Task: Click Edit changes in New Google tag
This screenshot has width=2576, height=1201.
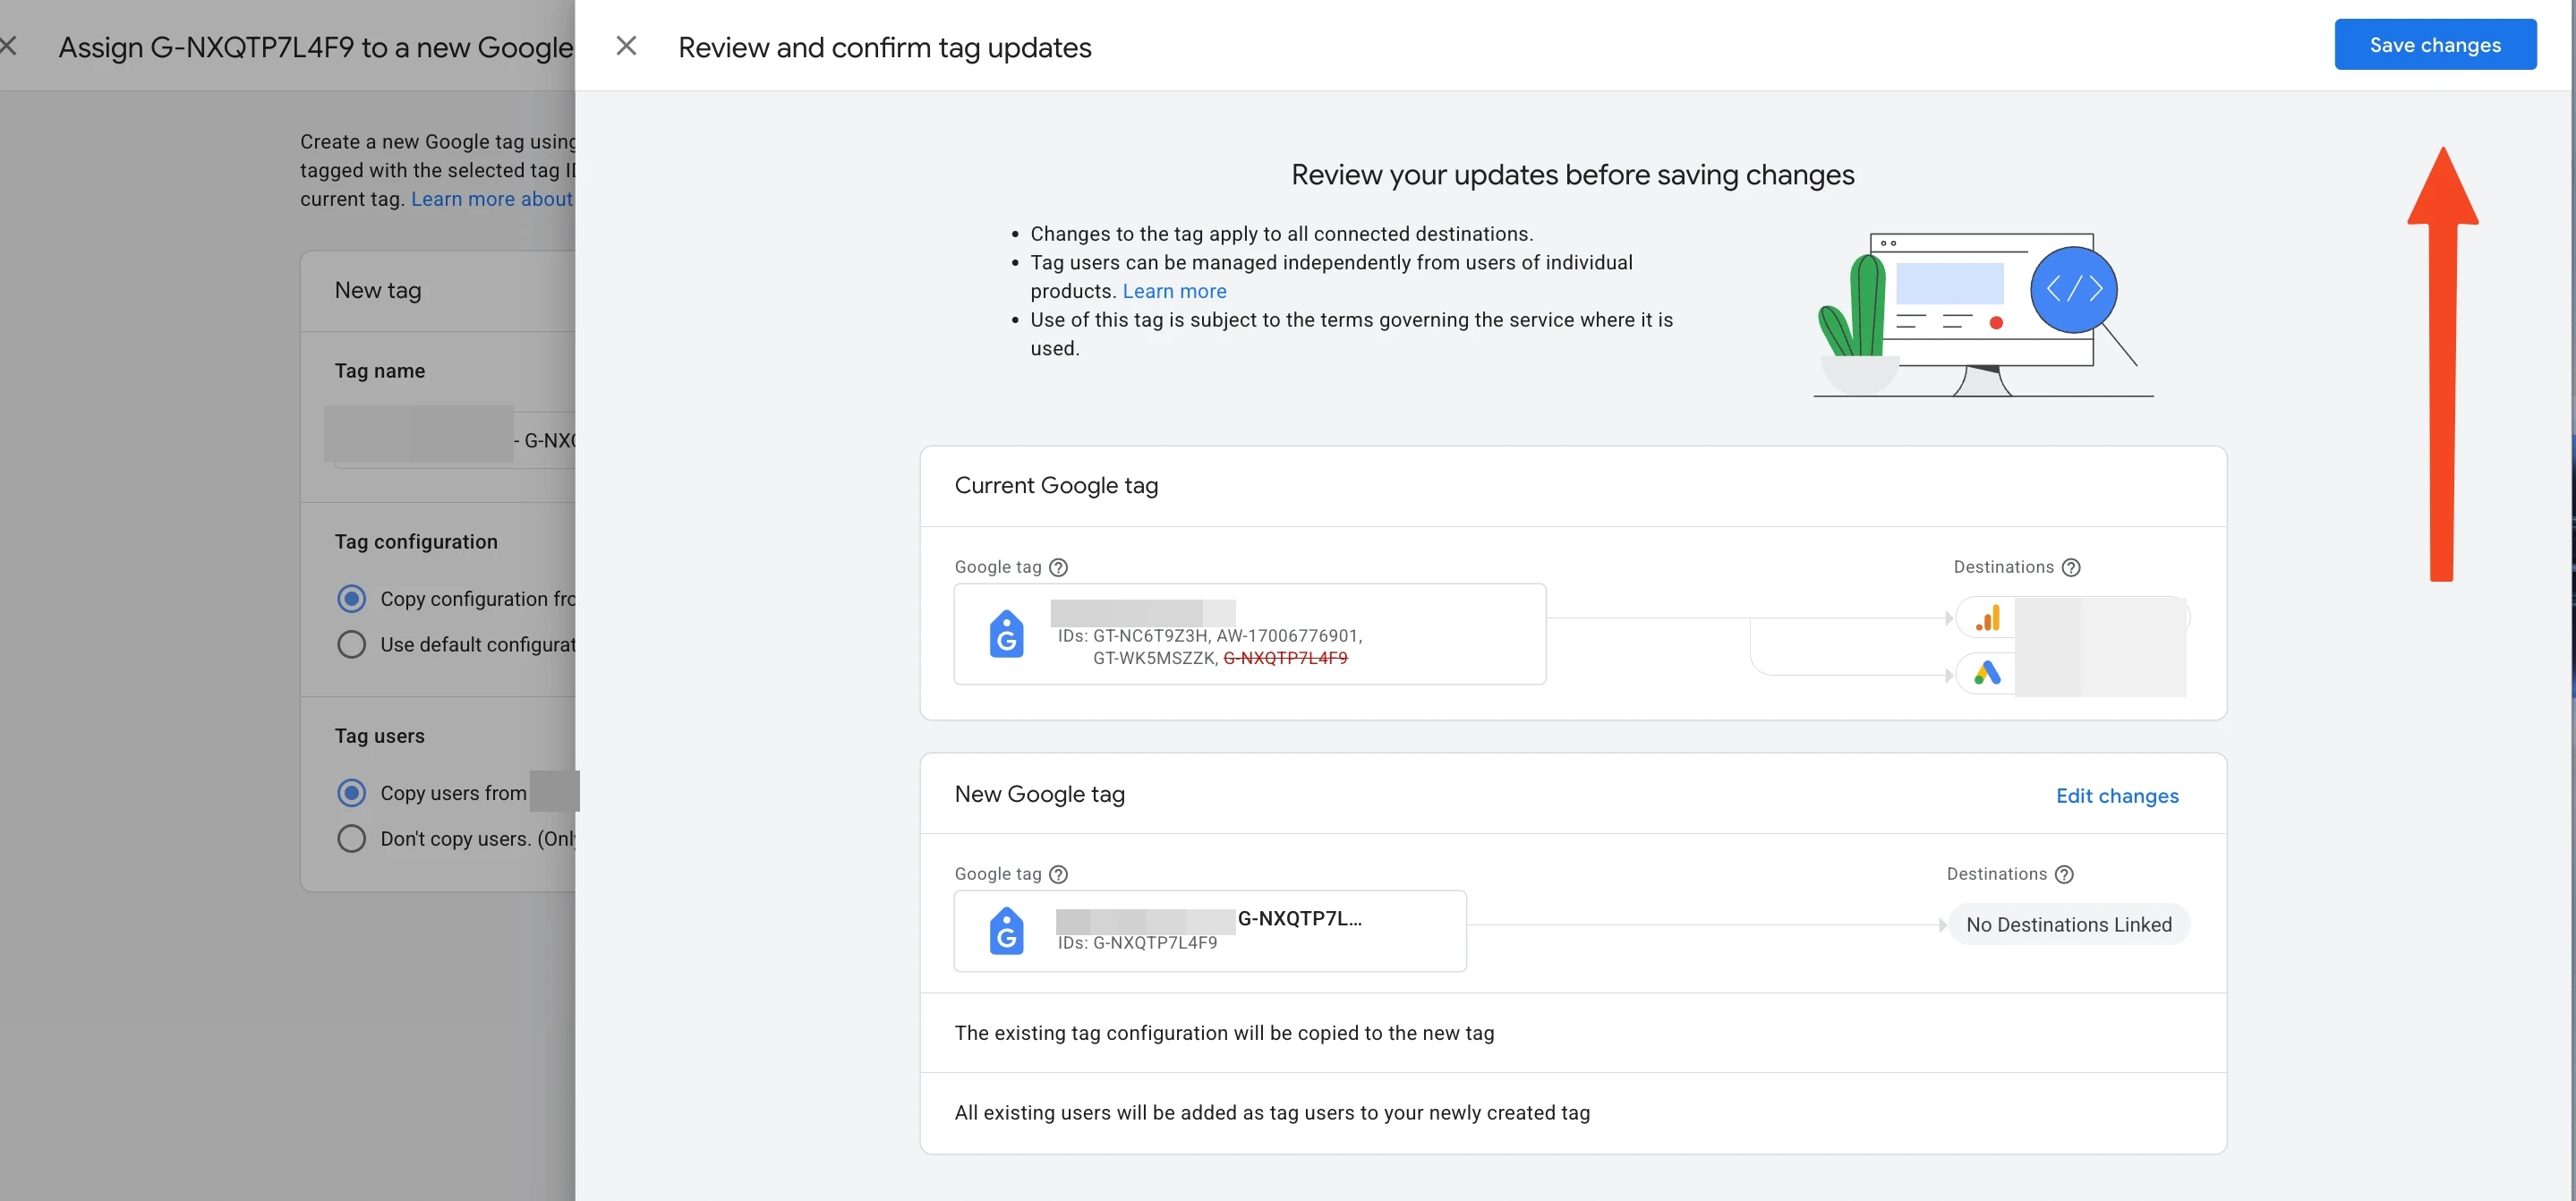Action: click(x=2116, y=796)
